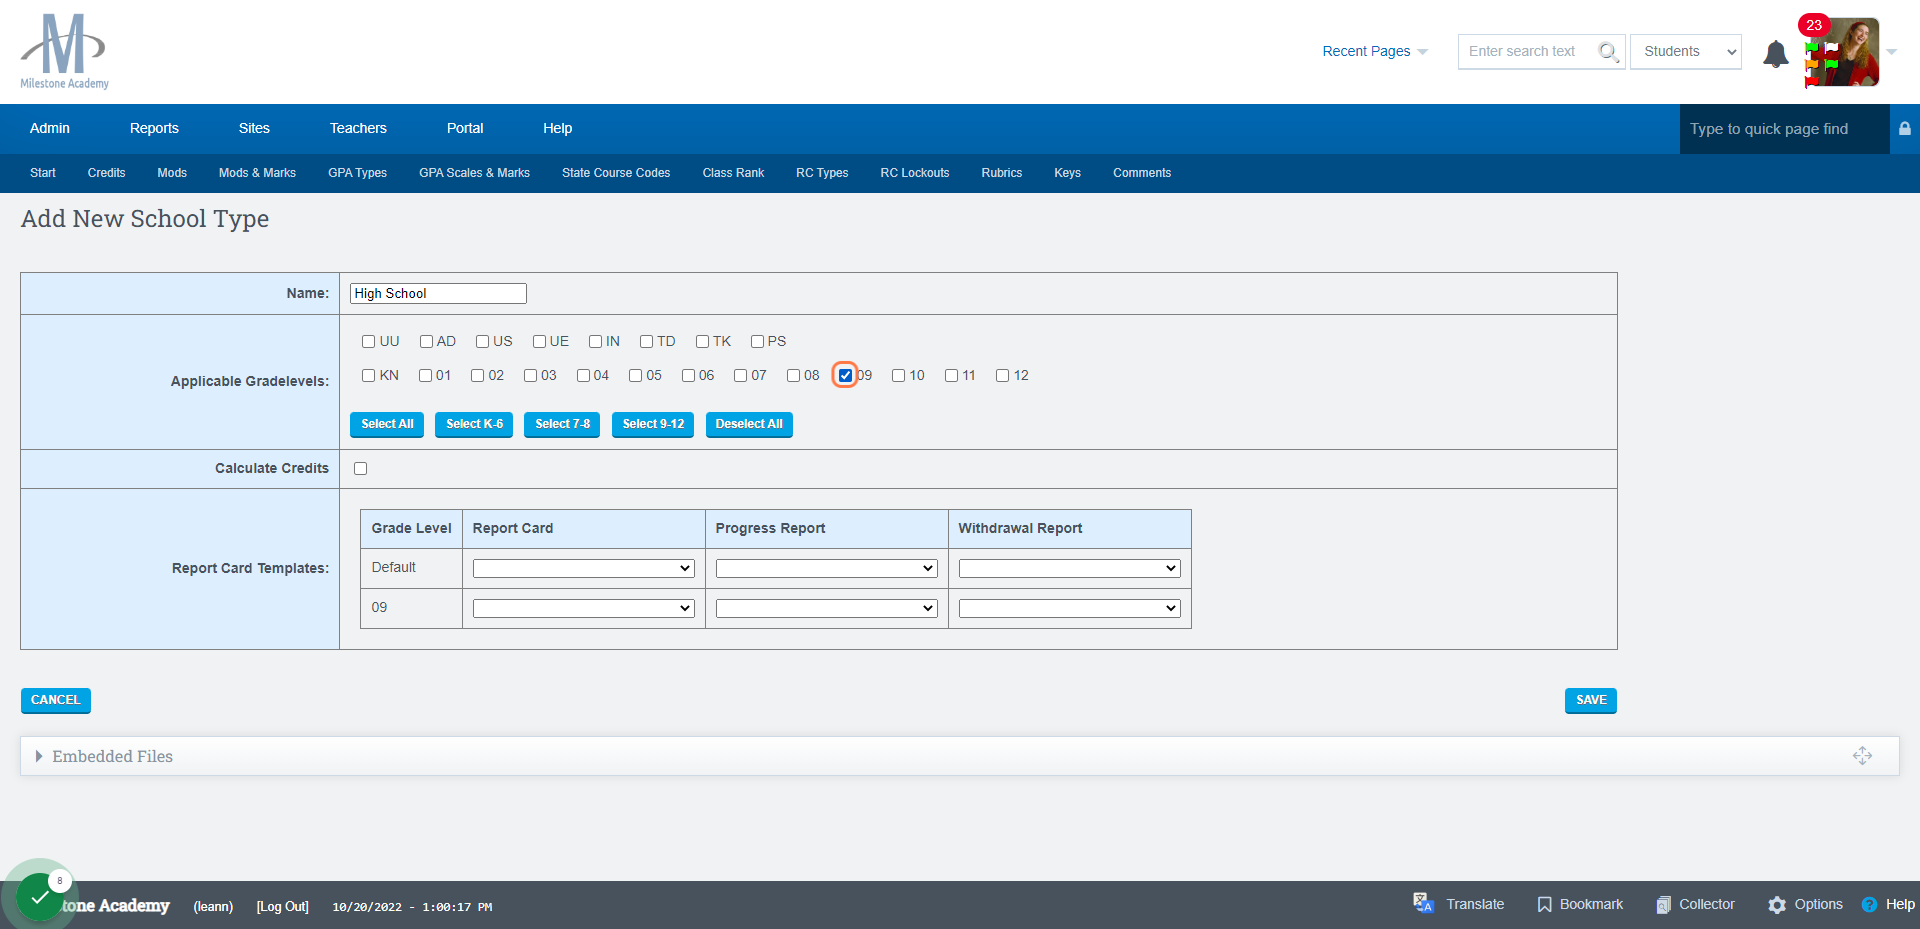Viewport: 1920px width, 929px height.
Task: Click the Select K-6 button
Action: 474,424
